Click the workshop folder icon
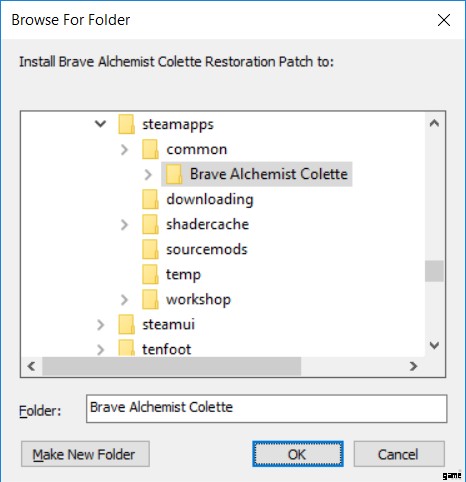Screen dimensions: 466x482 [150, 299]
